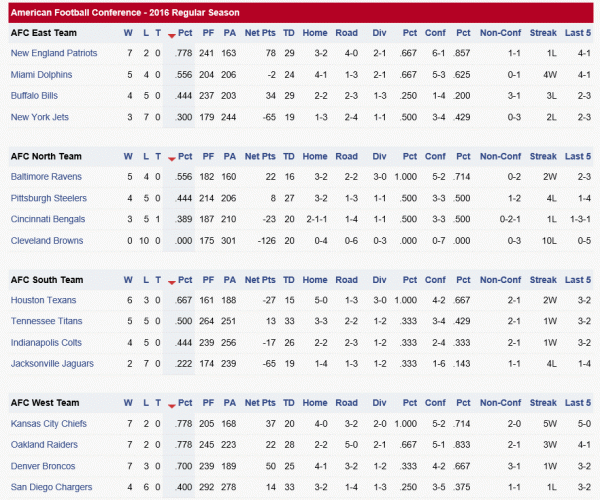Select Cincinnati Bengals 0-2-1 non-conference record

pyautogui.click(x=510, y=219)
